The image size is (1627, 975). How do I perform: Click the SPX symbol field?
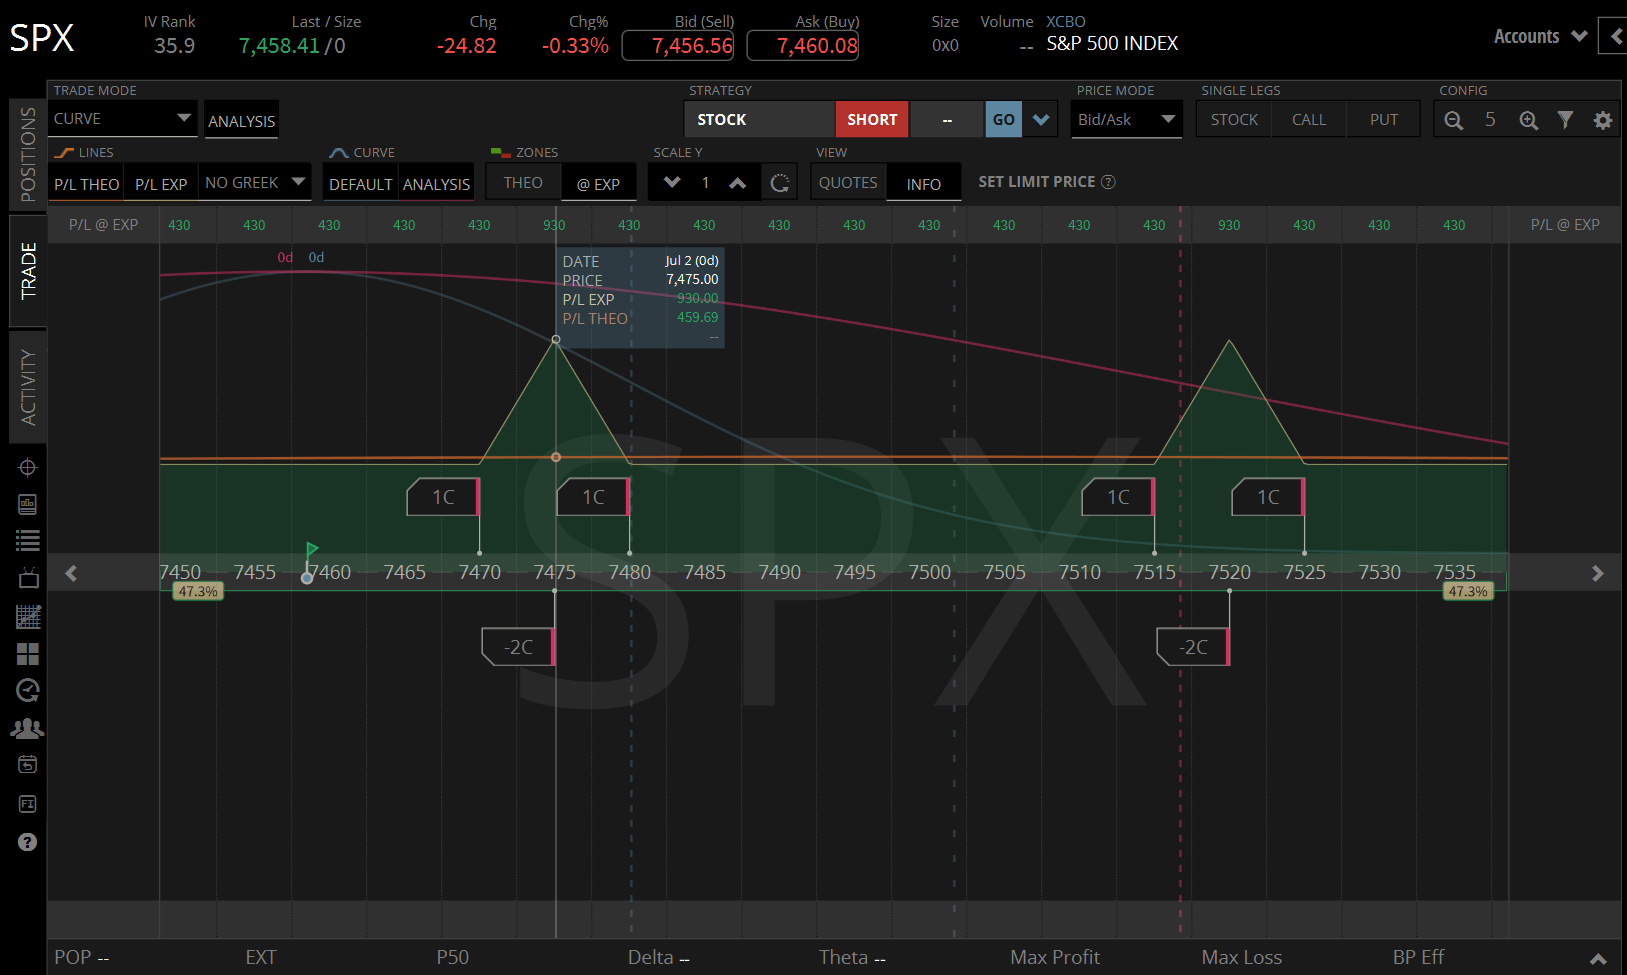point(42,39)
